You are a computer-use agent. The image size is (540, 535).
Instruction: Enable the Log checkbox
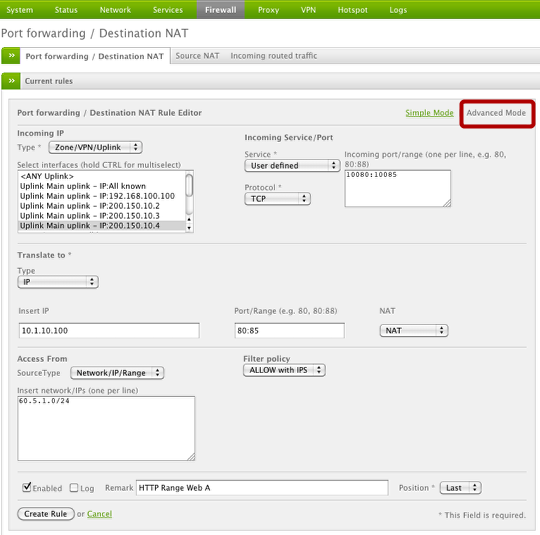[x=74, y=487]
